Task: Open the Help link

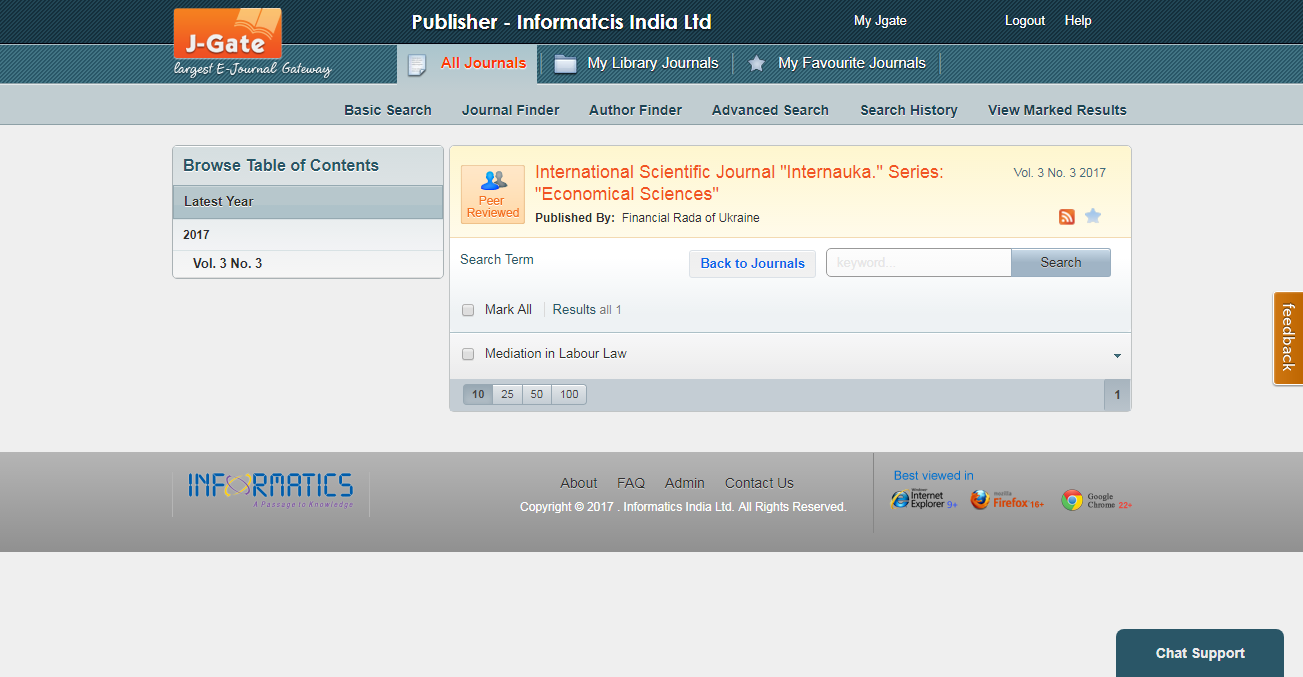Action: click(x=1078, y=20)
